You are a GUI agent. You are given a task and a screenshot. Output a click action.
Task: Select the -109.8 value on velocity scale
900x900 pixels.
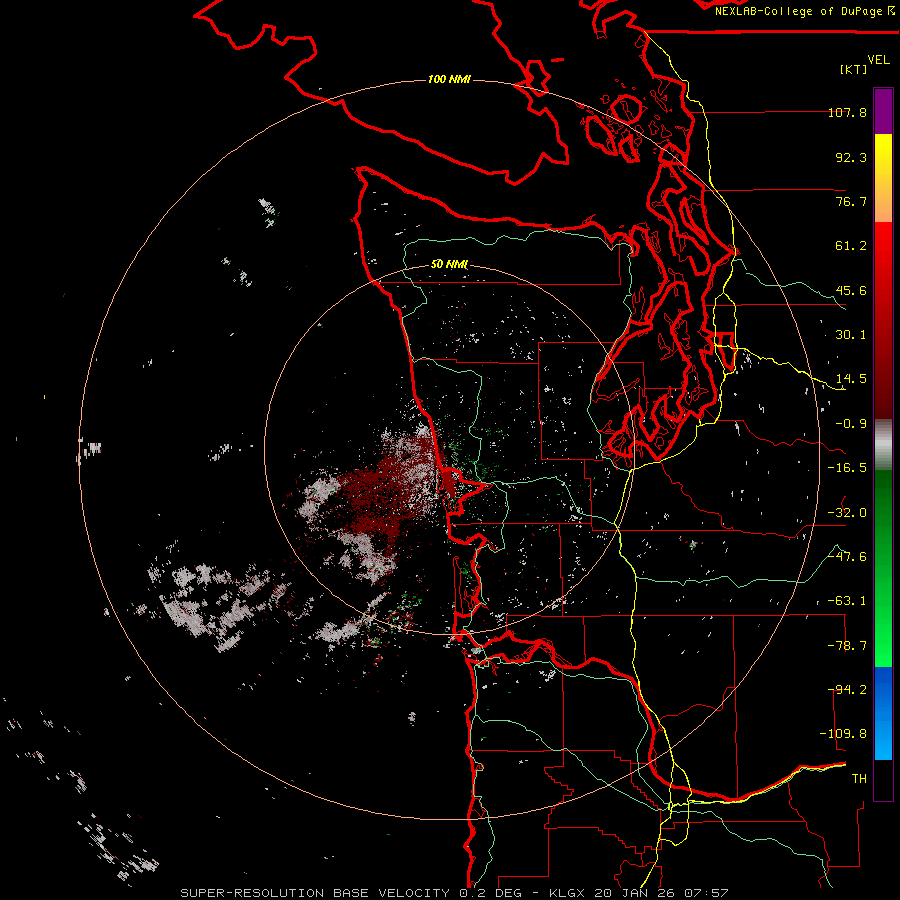click(843, 734)
